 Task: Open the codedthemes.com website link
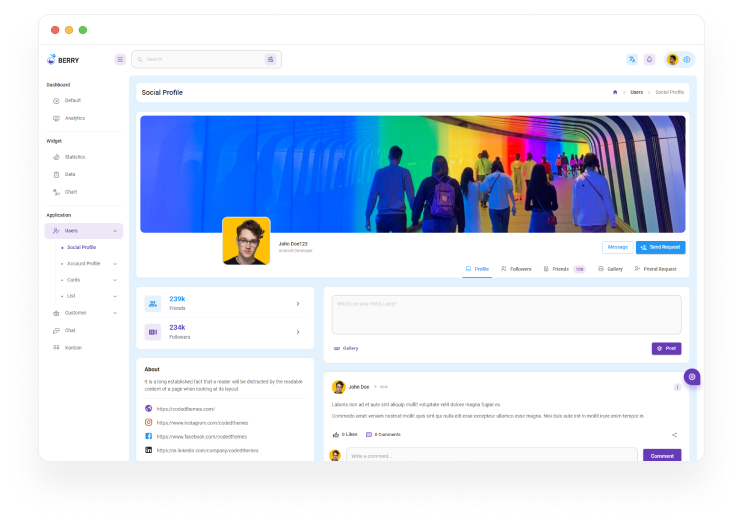[x=186, y=409]
